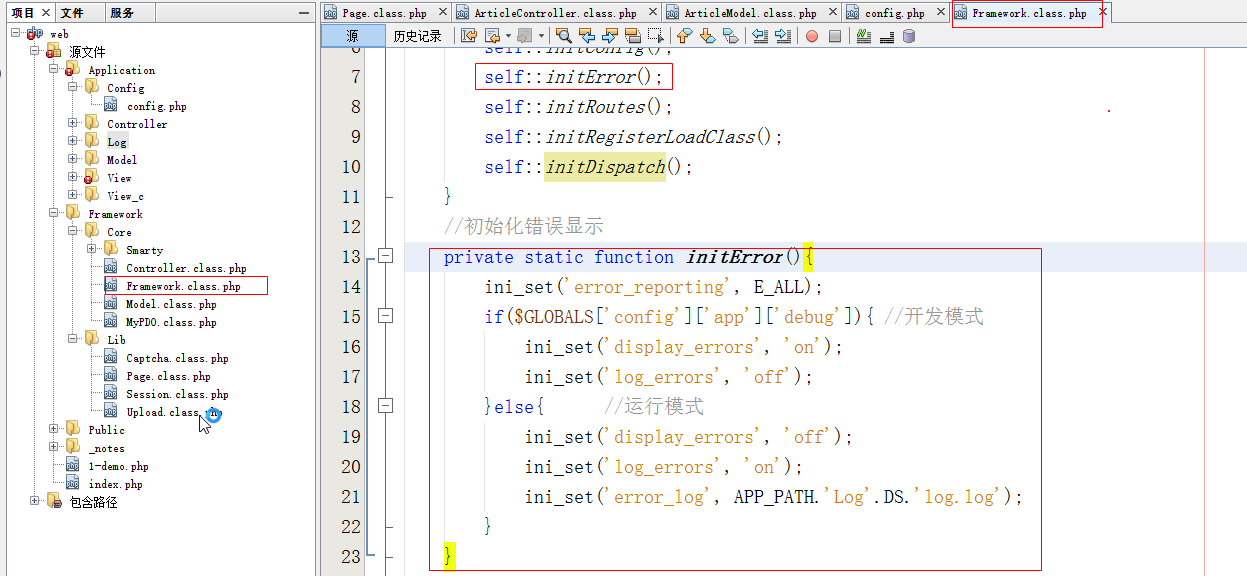Switch to 历史记录 (History) view button
1247x576 pixels.
(x=417, y=36)
